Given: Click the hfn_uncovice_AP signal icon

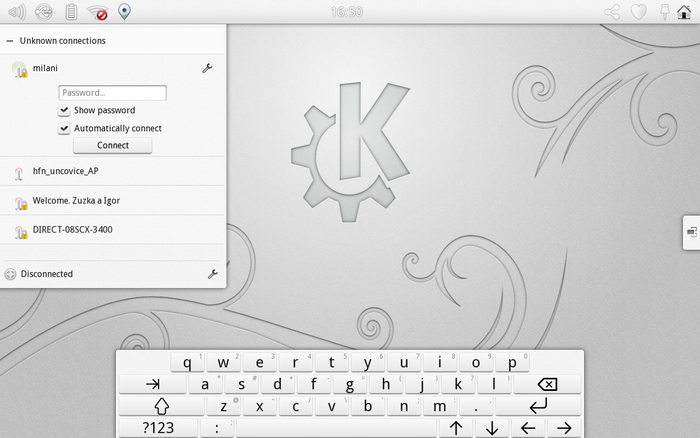Looking at the screenshot, I should click(19, 172).
